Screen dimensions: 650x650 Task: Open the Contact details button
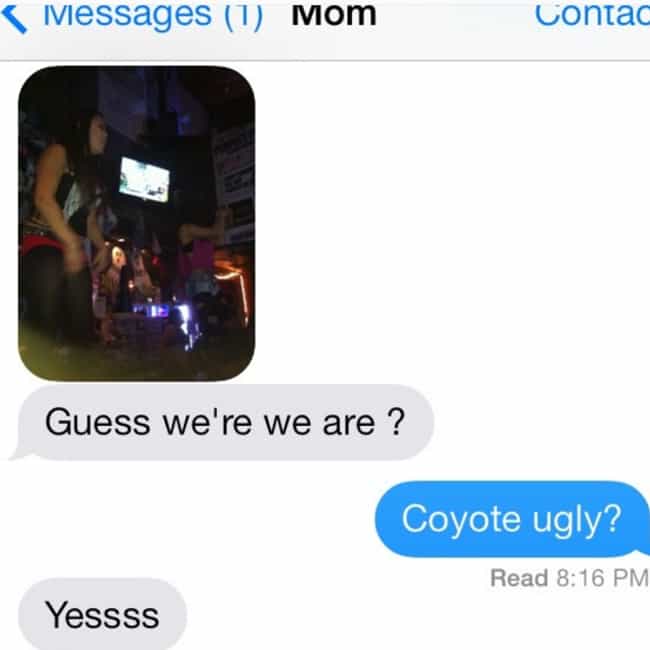pyautogui.click(x=592, y=14)
